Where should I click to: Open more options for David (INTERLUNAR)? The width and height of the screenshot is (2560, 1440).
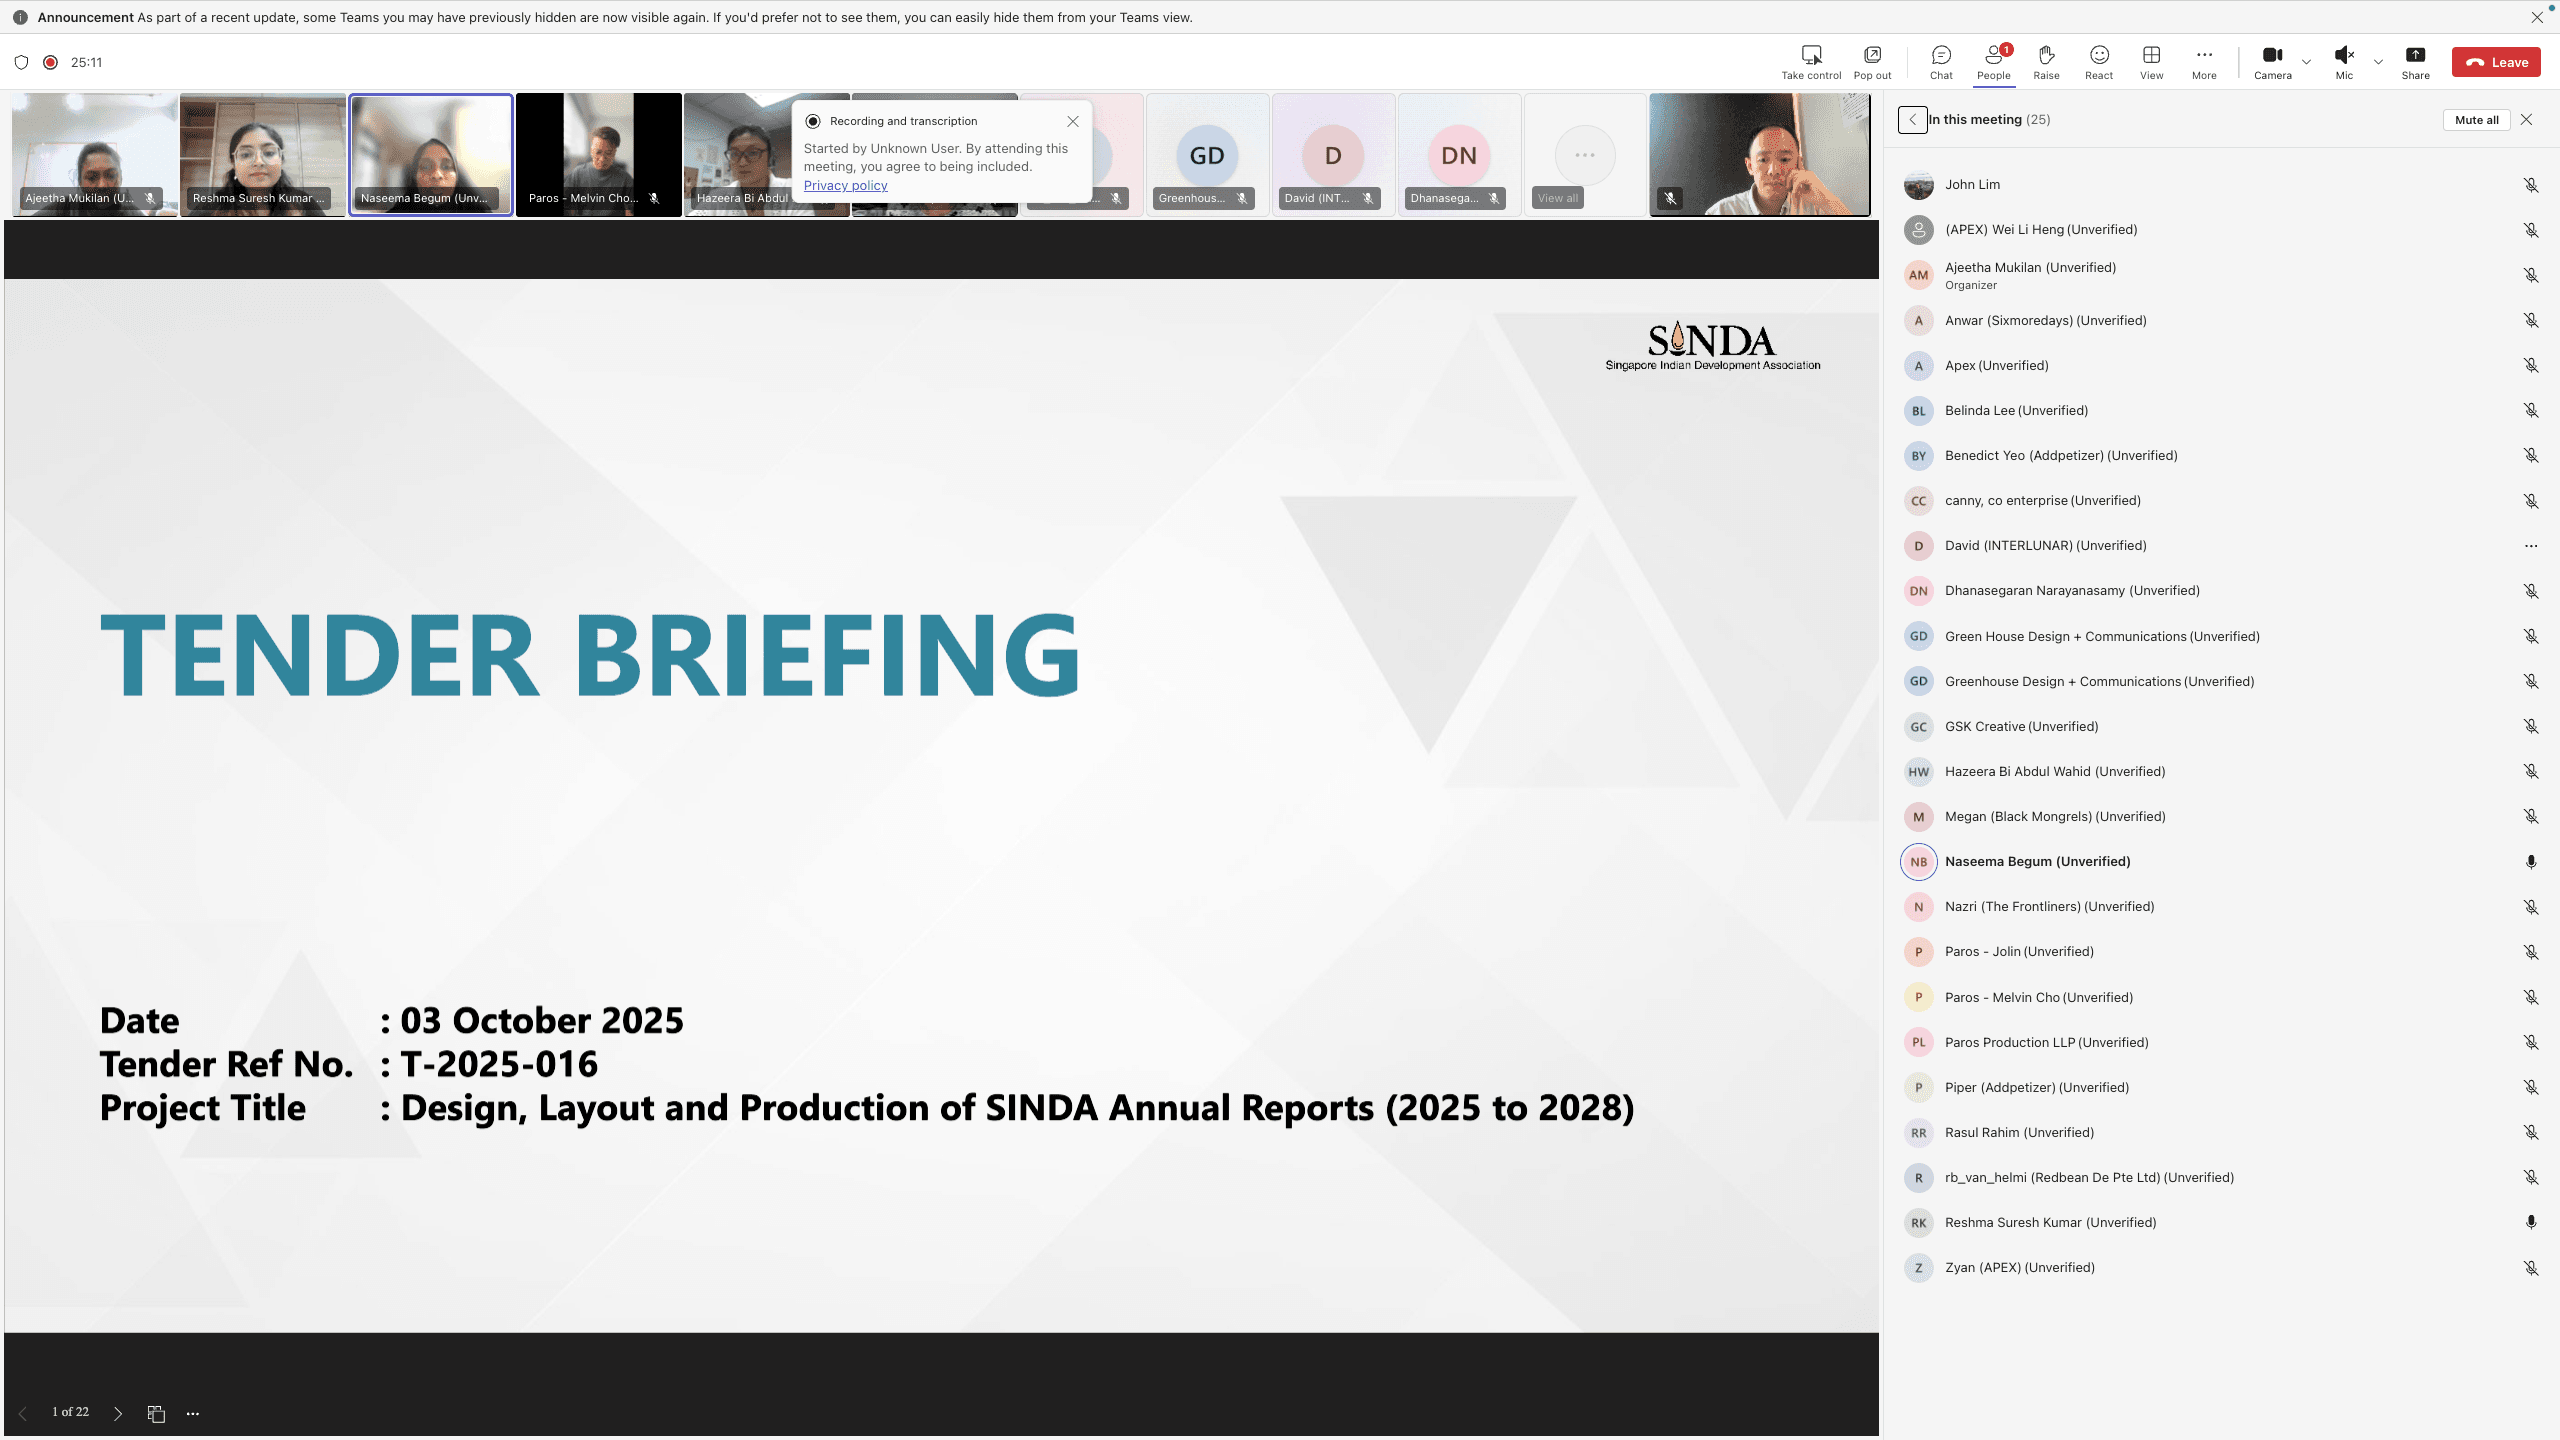point(2531,546)
